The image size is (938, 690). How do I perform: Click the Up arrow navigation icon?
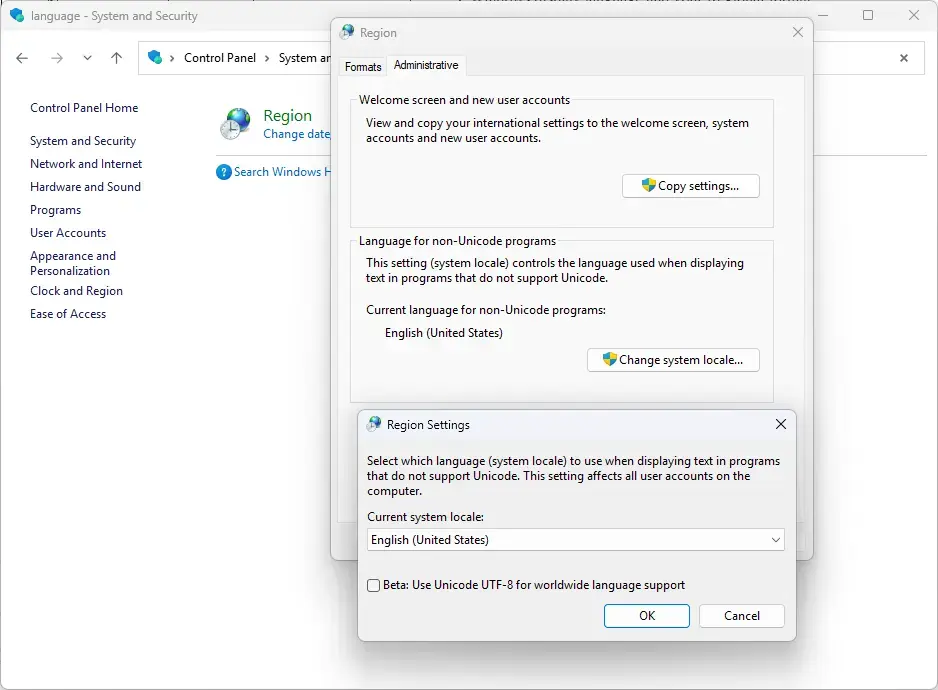coord(116,58)
